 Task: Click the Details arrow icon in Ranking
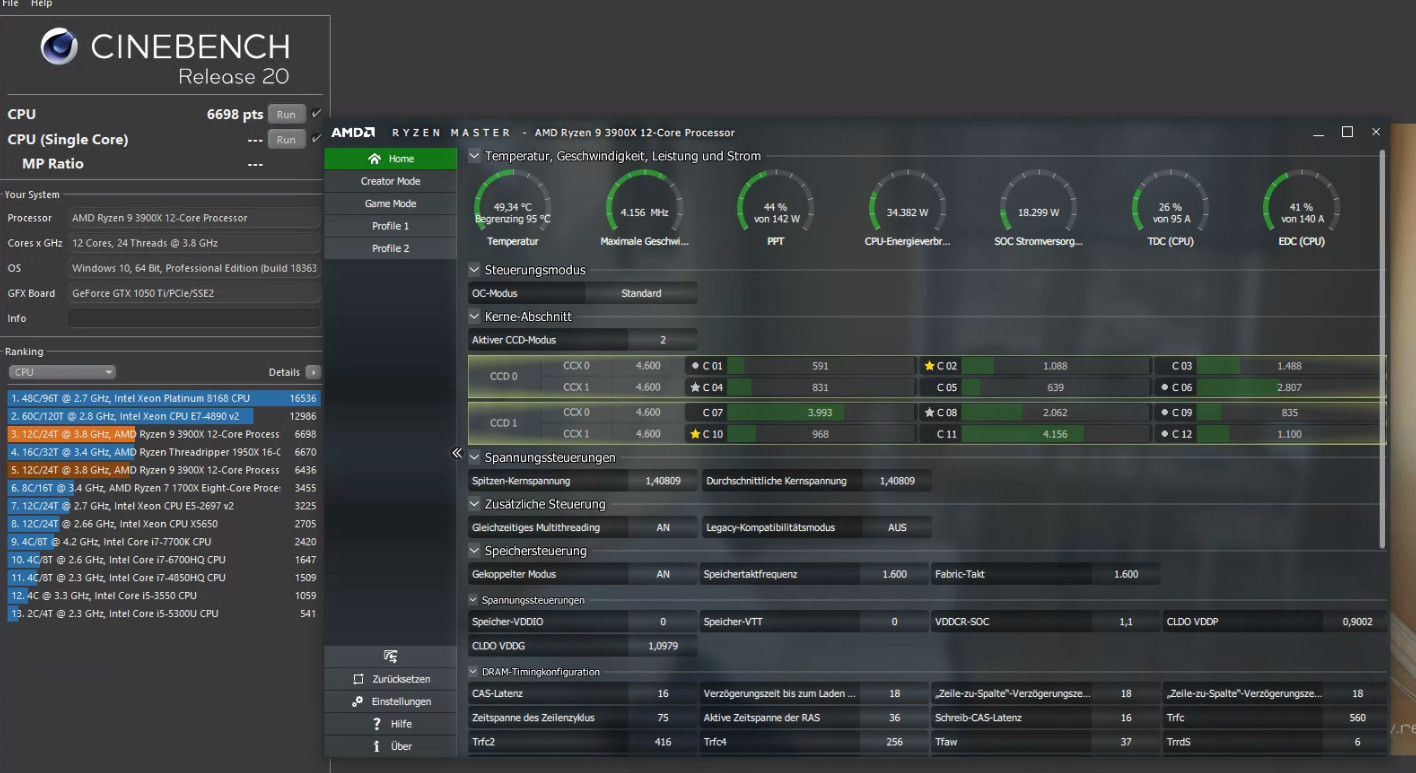click(313, 372)
